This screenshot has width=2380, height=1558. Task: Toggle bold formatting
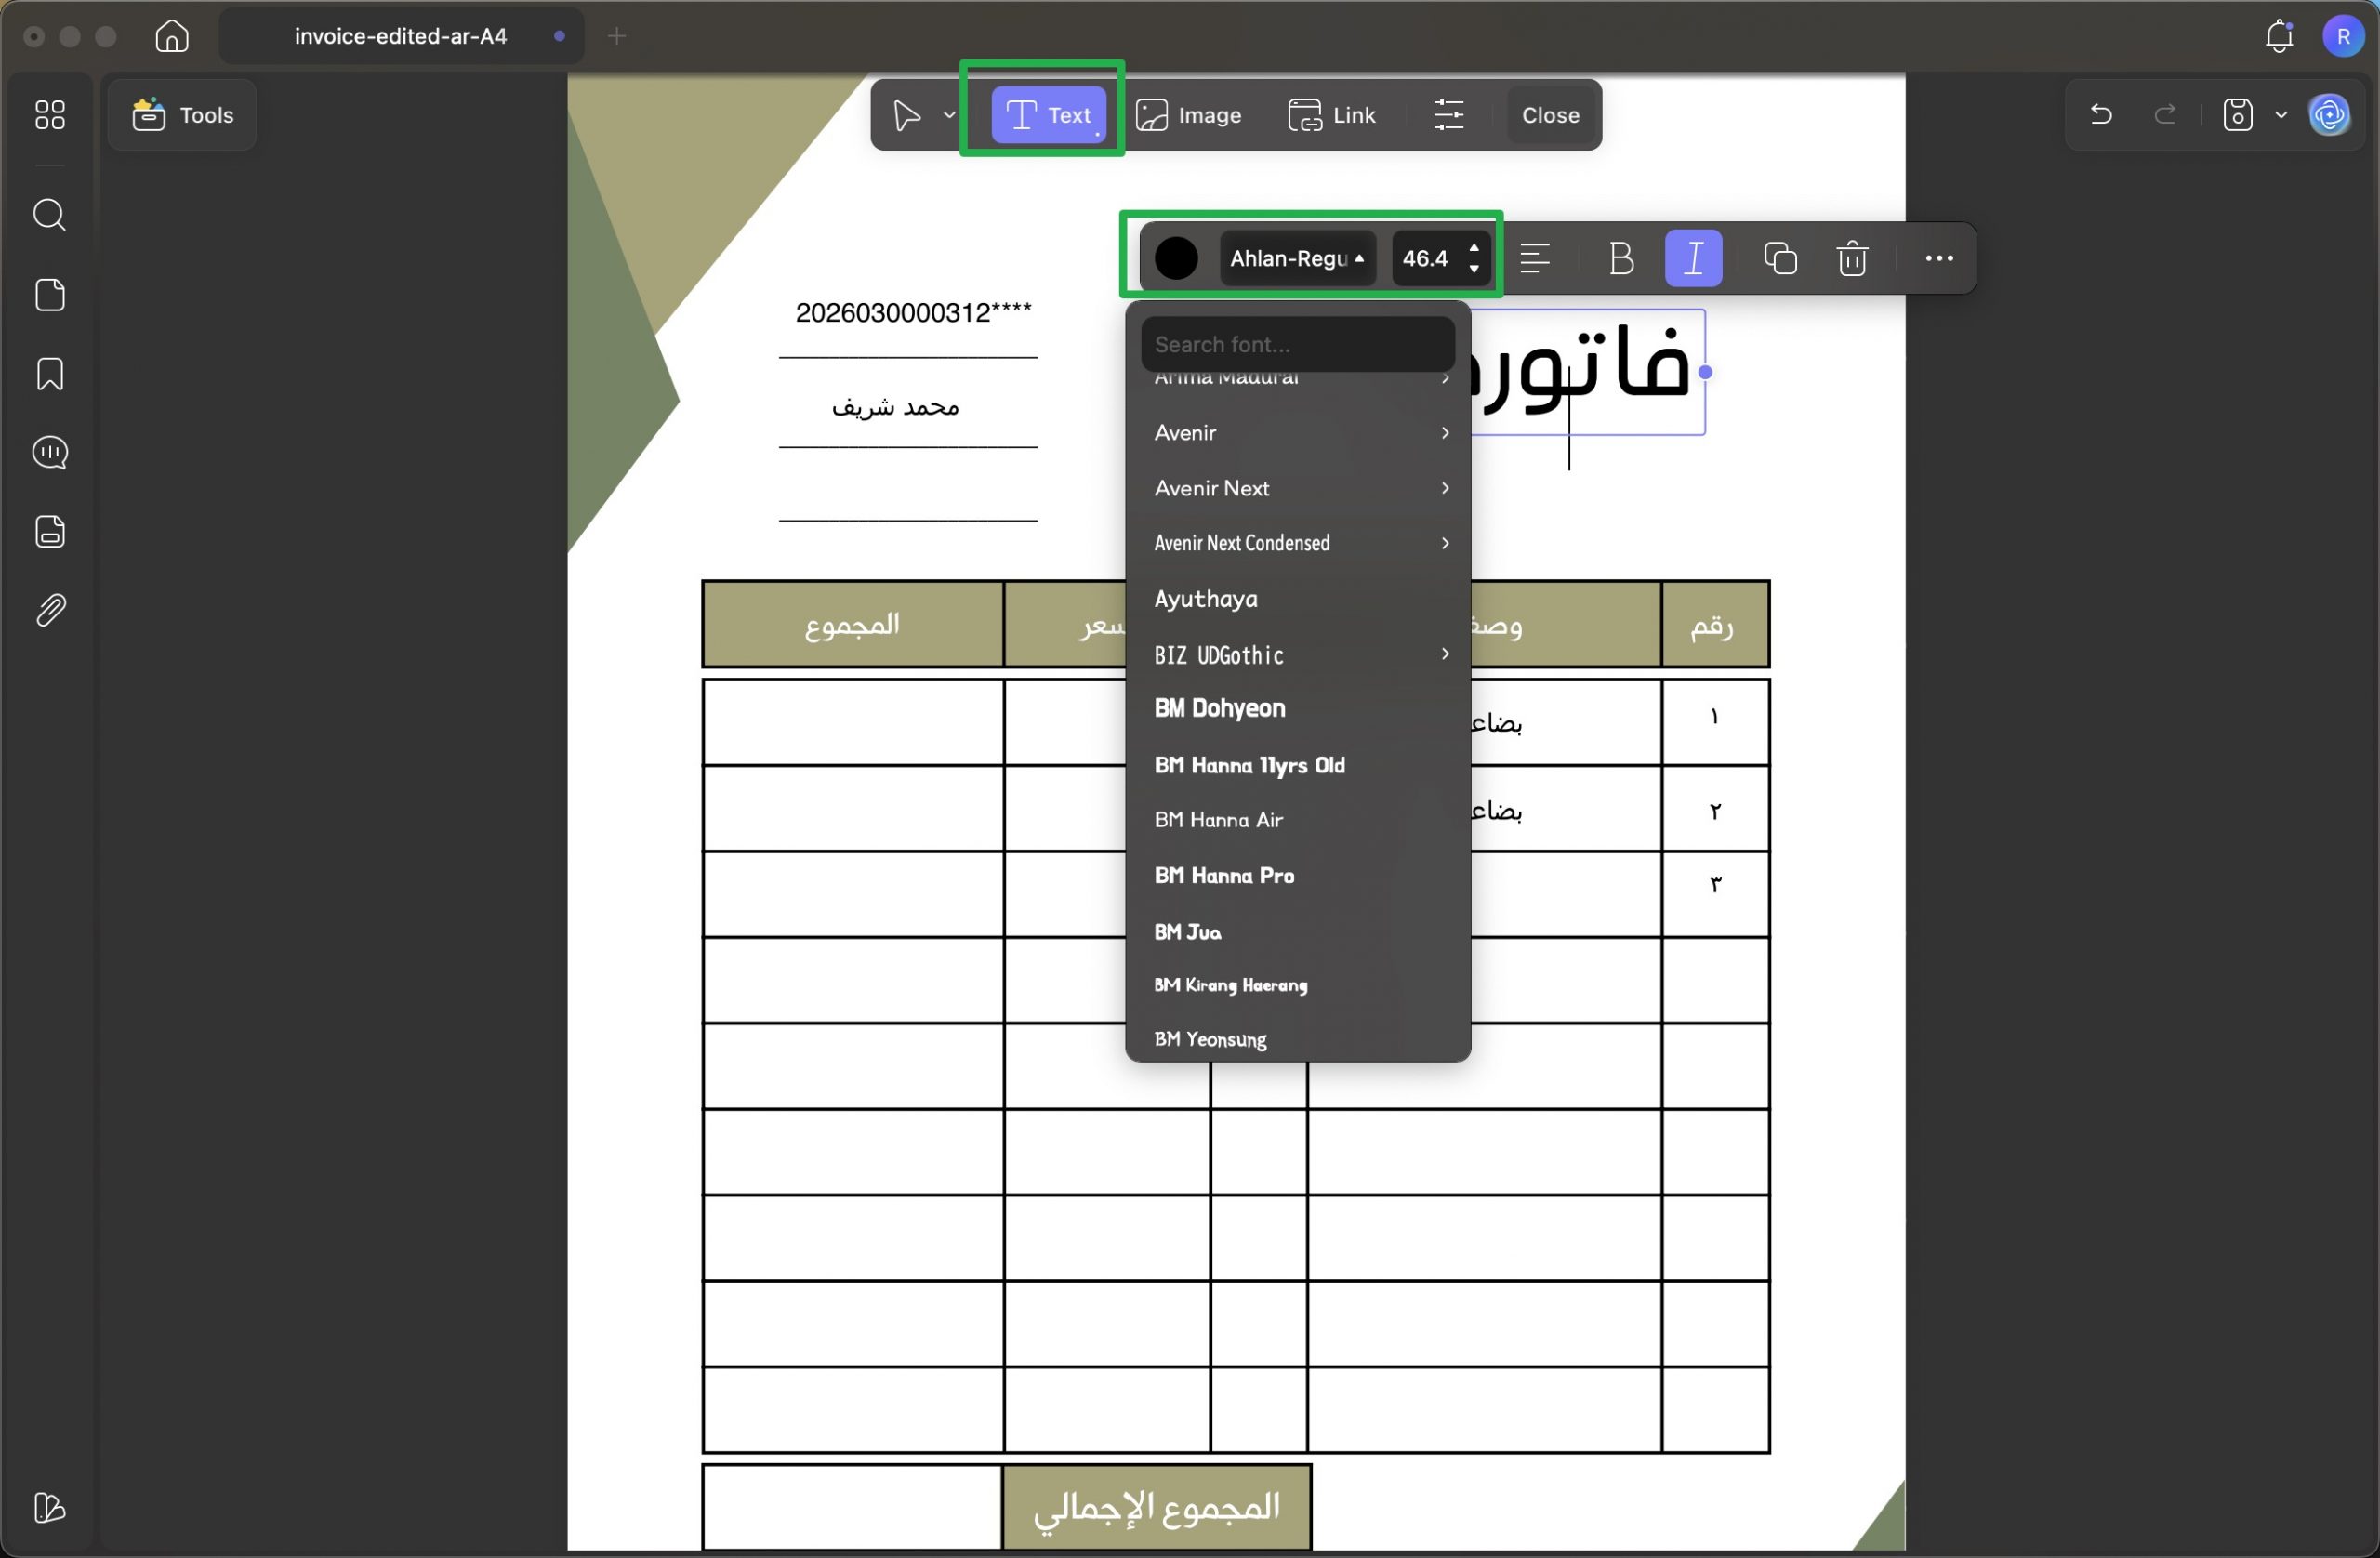(x=1621, y=259)
